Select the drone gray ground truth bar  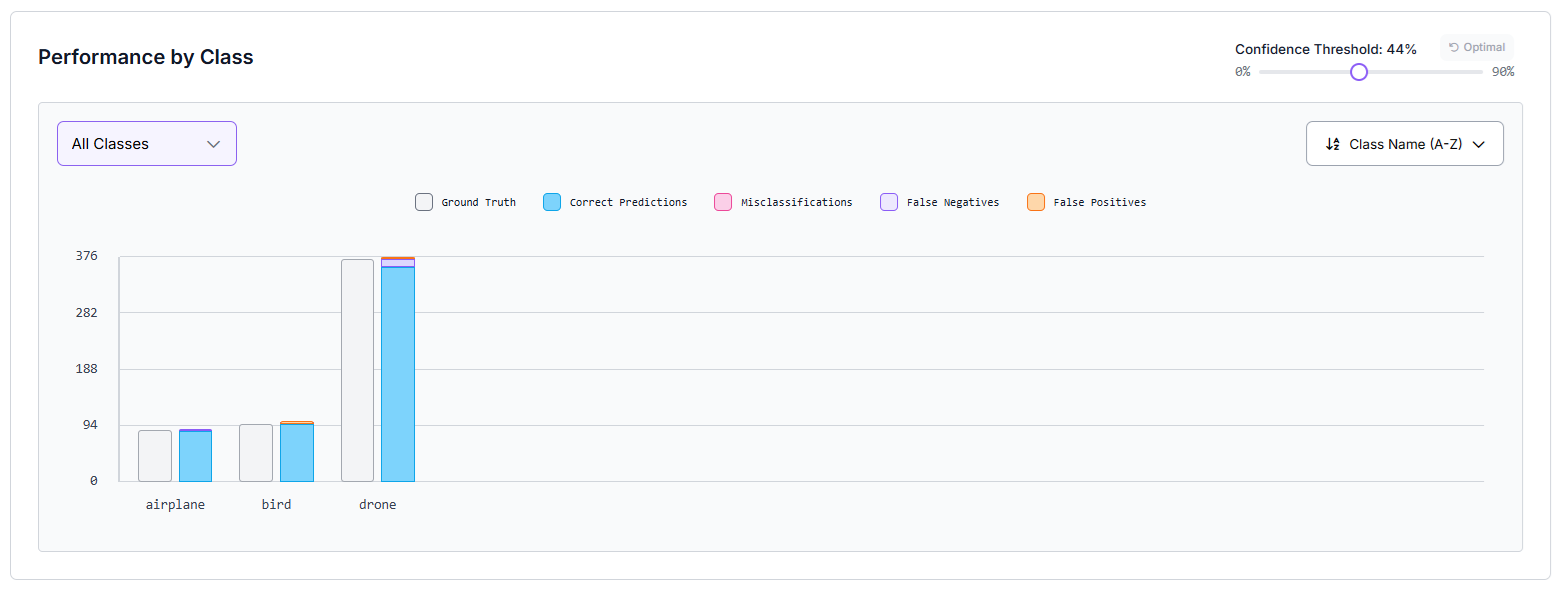tap(357, 370)
